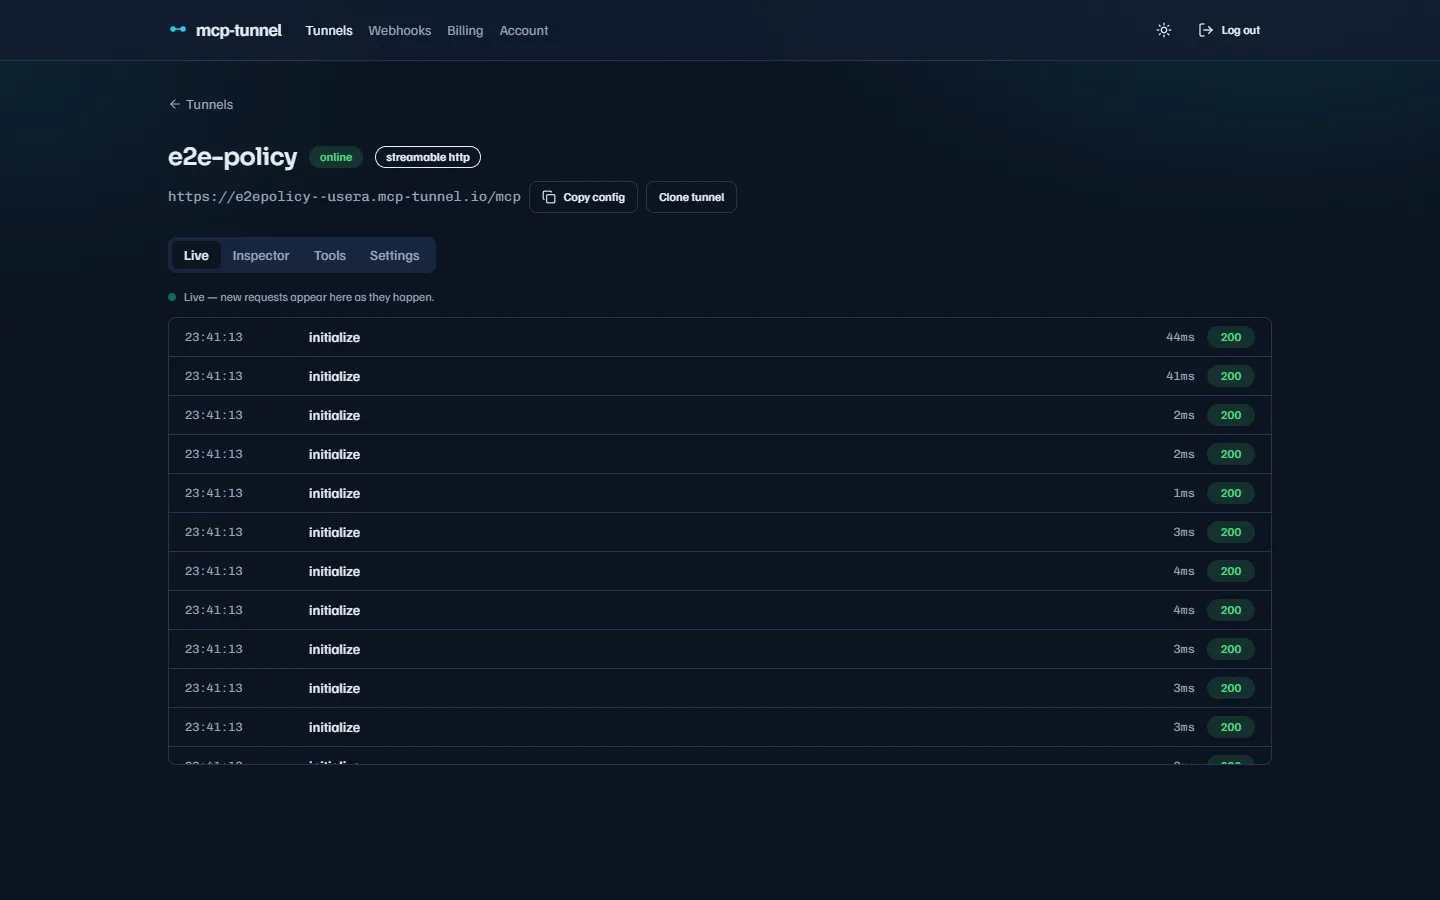Image resolution: width=1440 pixels, height=900 pixels.
Task: Click the 200 badge in the 1ms row
Action: [x=1231, y=493]
